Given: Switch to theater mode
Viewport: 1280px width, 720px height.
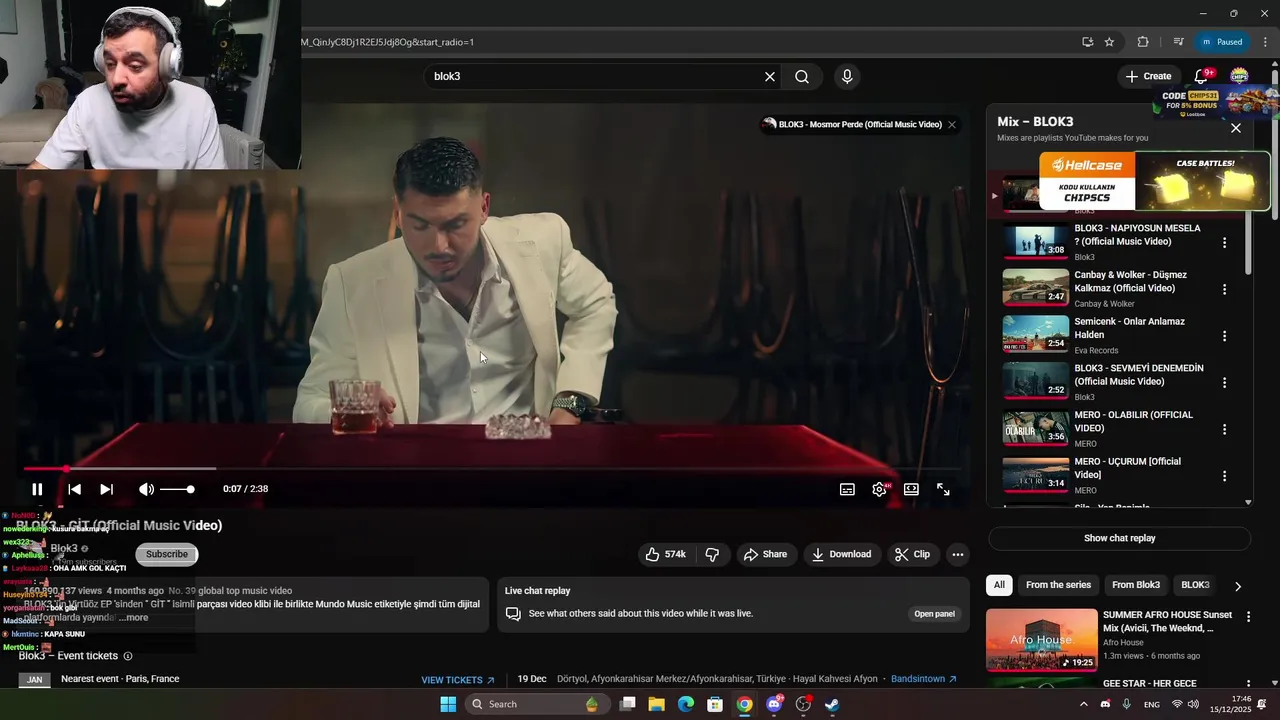Looking at the screenshot, I should pos(911,489).
